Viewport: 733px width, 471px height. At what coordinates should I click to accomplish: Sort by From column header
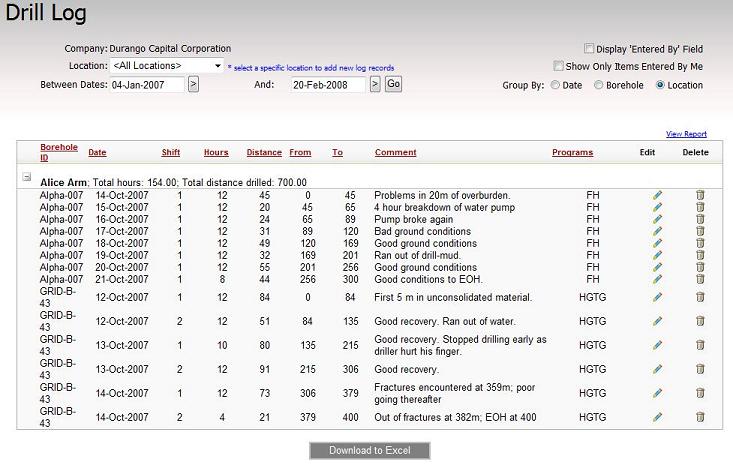(x=300, y=152)
